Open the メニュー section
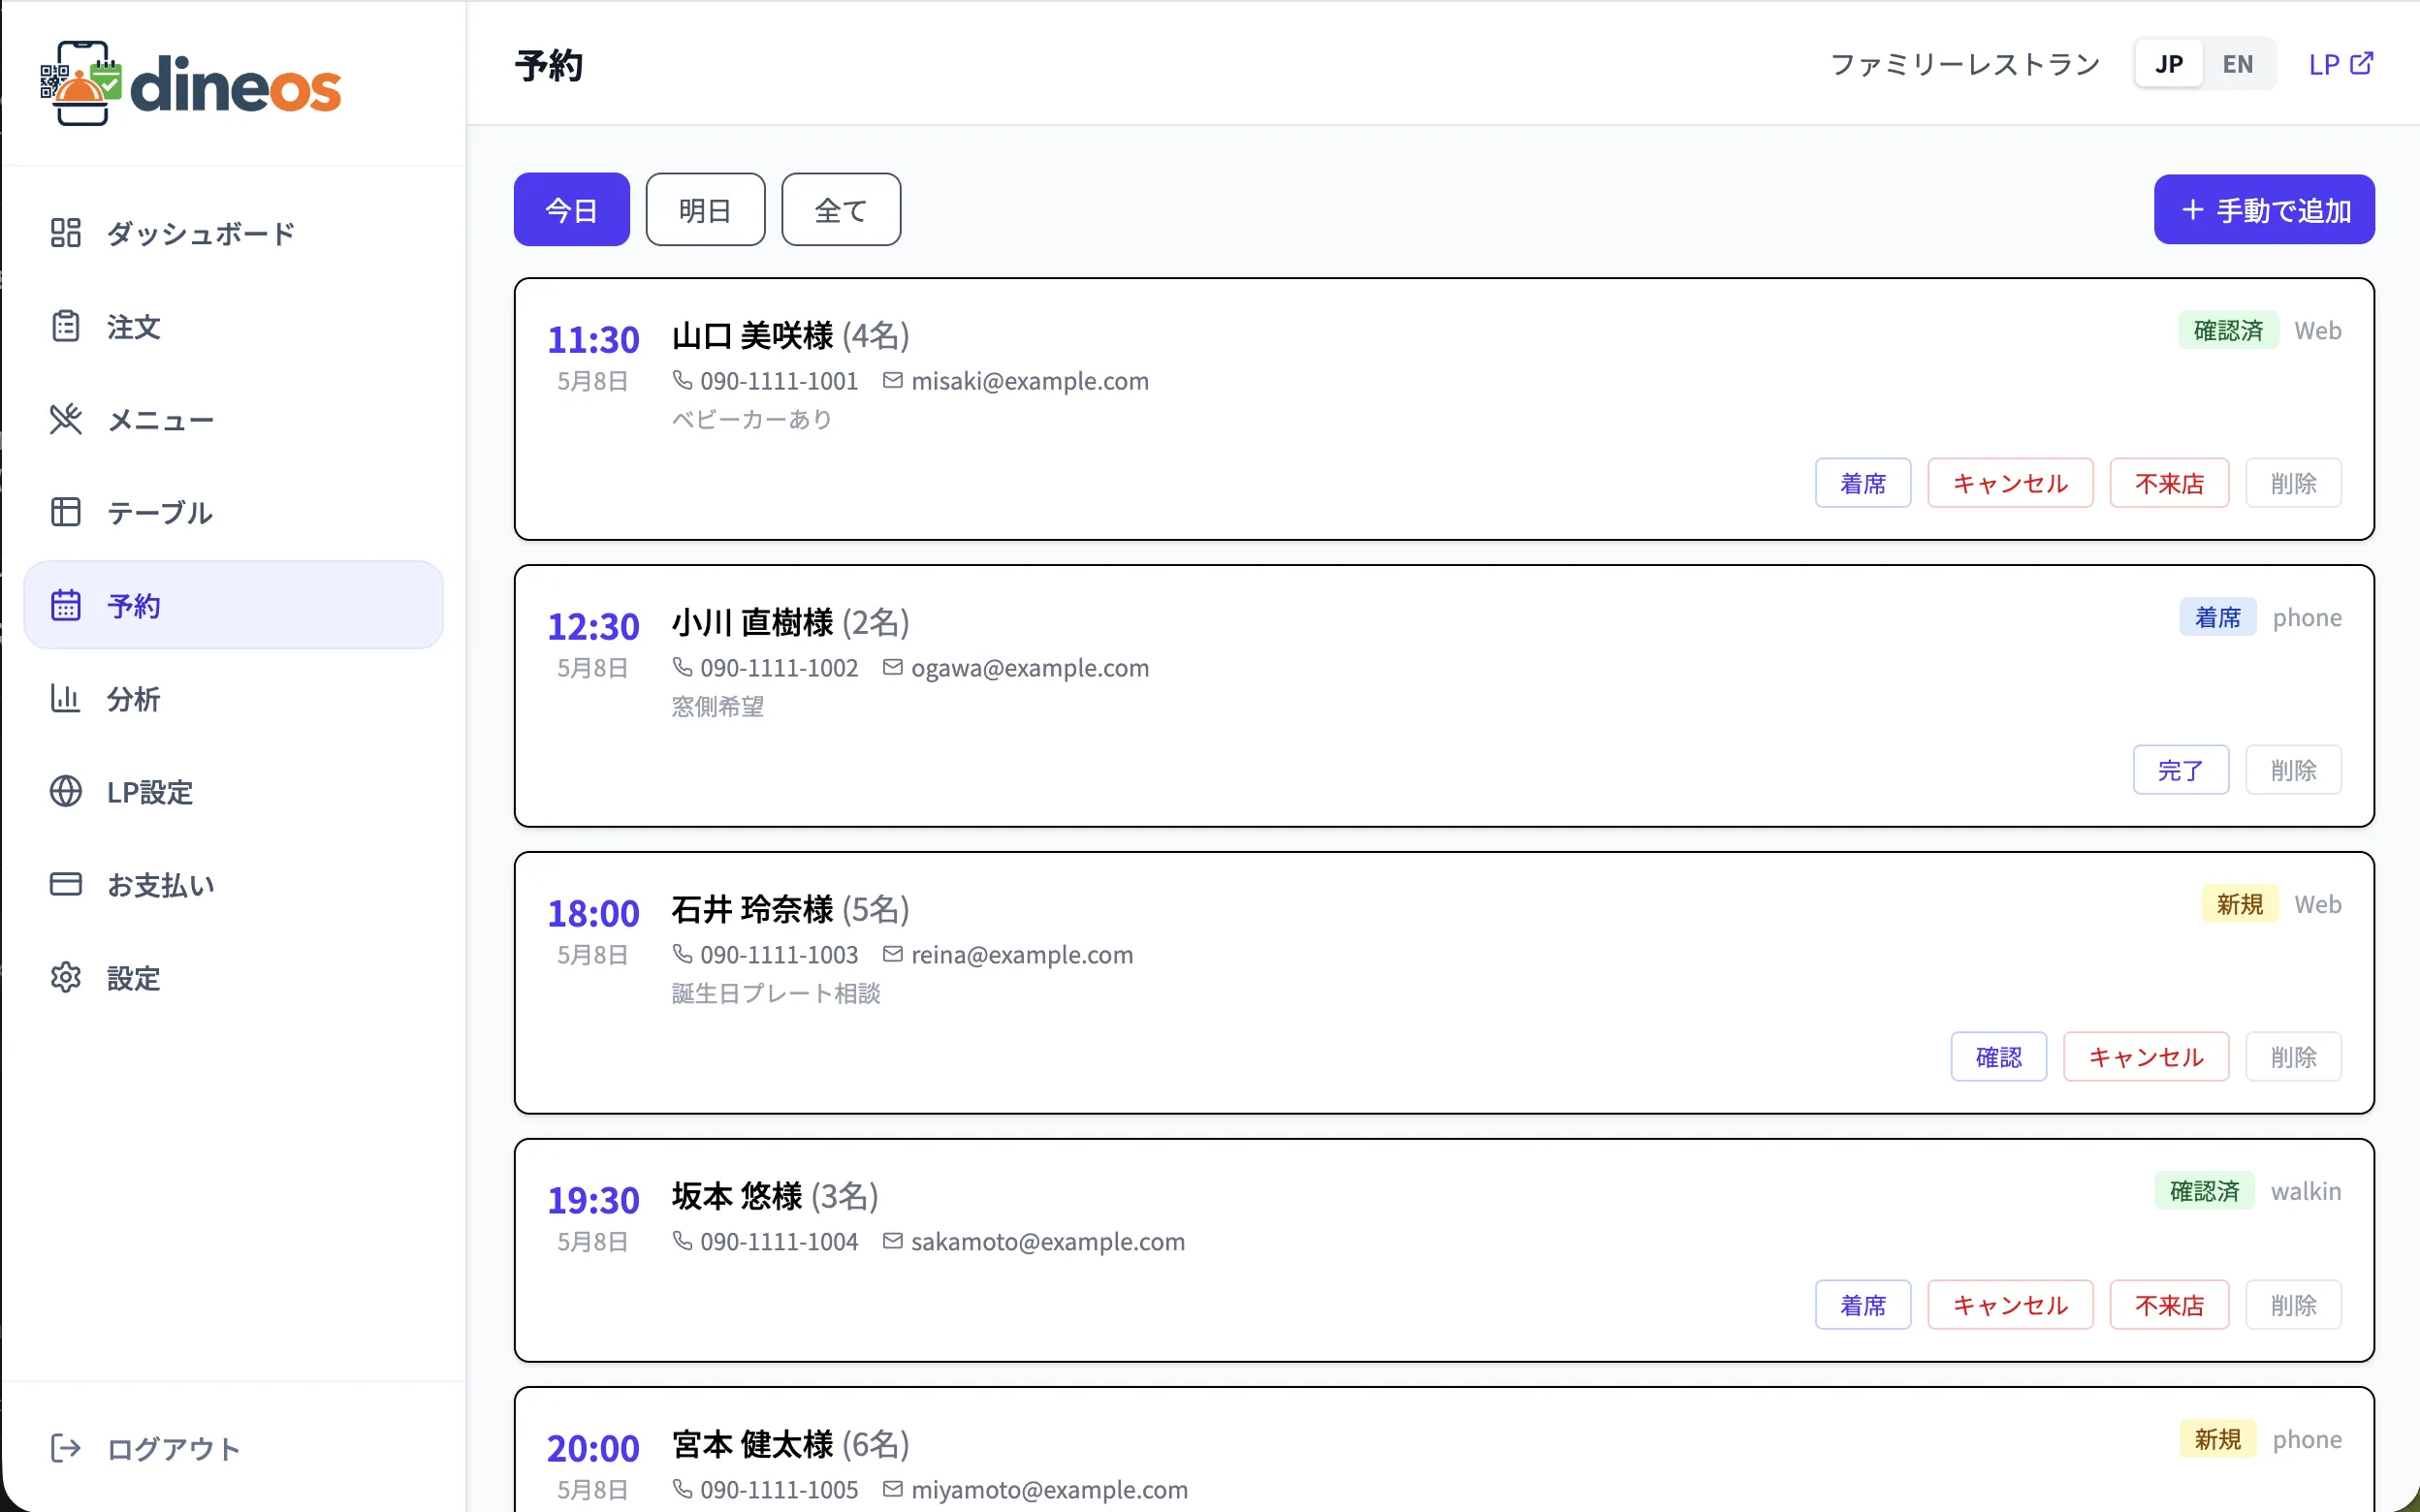The image size is (2420, 1512). pyautogui.click(x=233, y=419)
